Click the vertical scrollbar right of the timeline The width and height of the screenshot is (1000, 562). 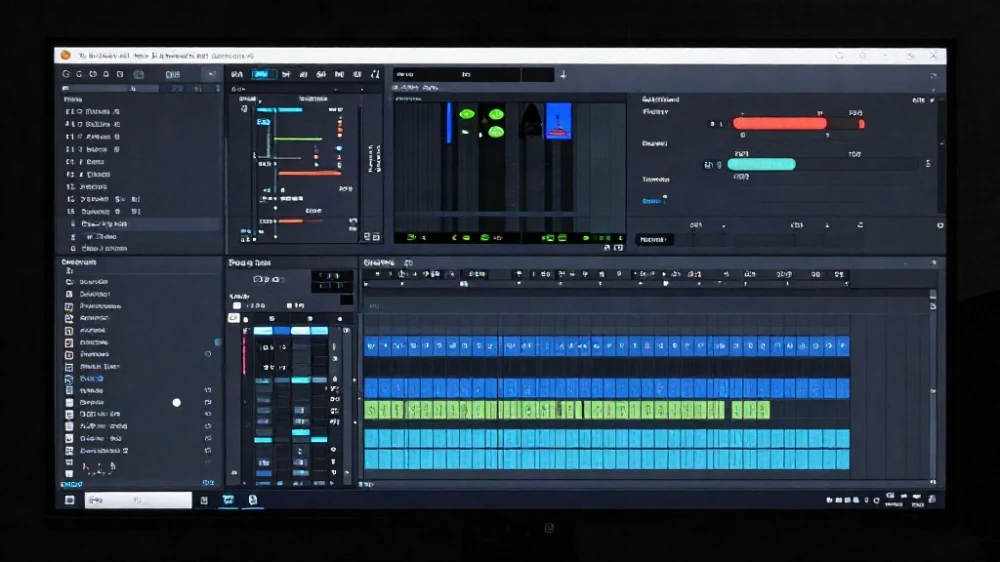[x=933, y=387]
